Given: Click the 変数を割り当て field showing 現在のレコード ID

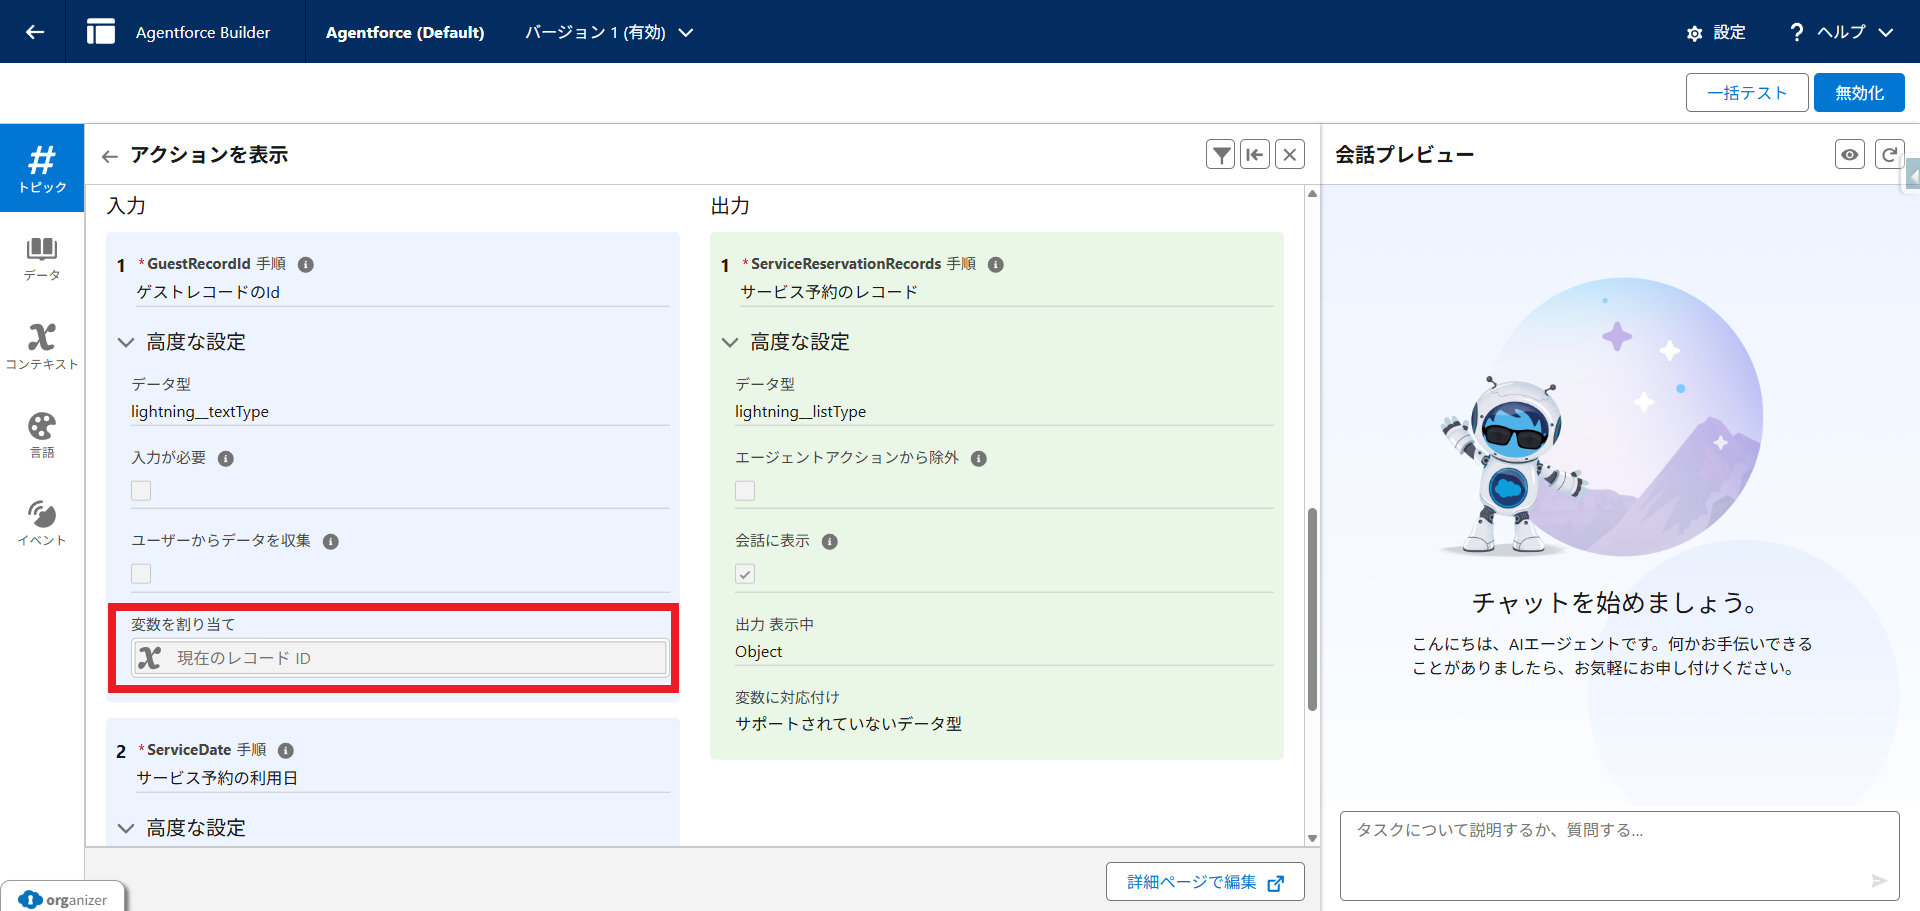Looking at the screenshot, I should (x=400, y=658).
